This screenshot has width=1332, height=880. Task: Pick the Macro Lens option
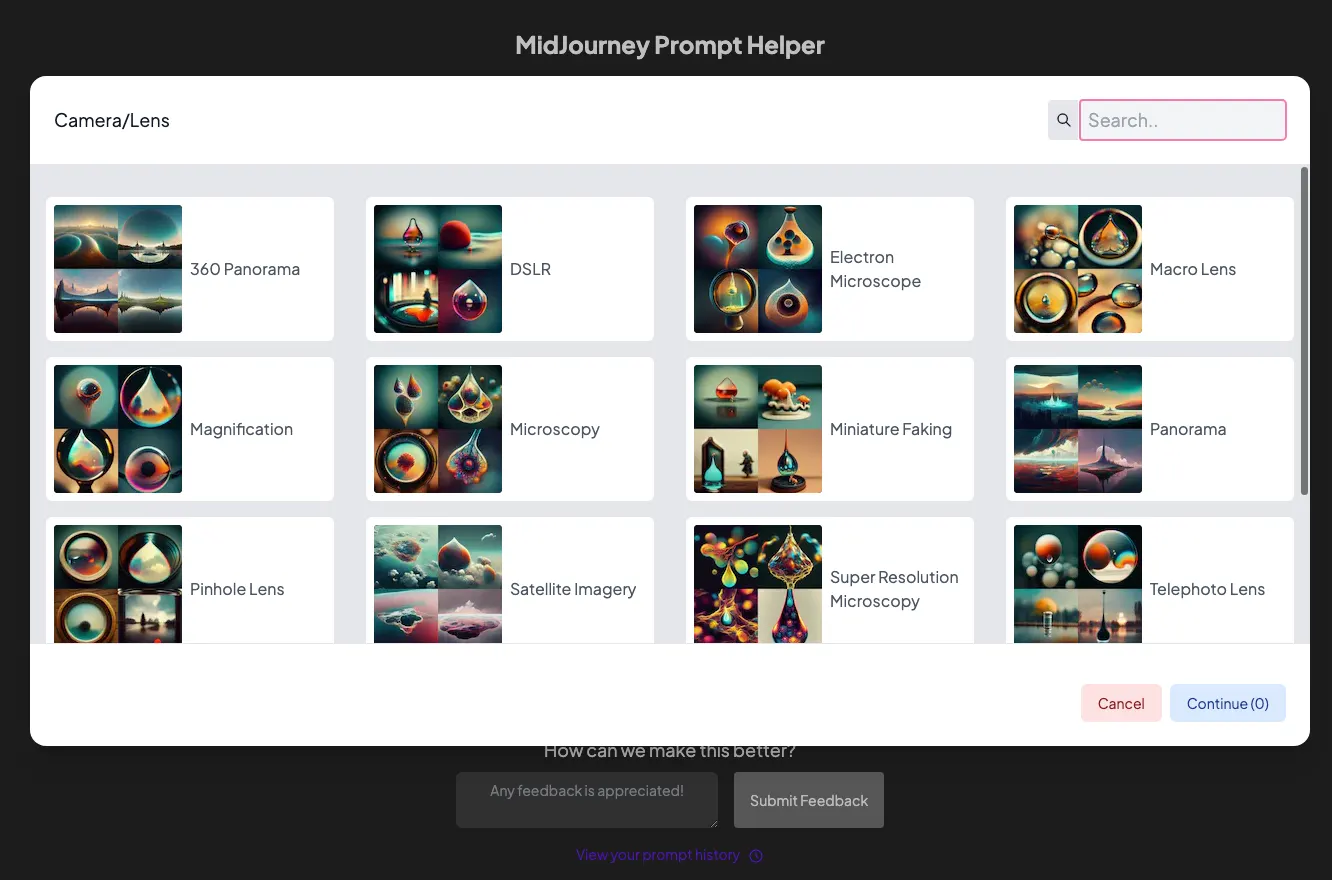click(x=1150, y=269)
